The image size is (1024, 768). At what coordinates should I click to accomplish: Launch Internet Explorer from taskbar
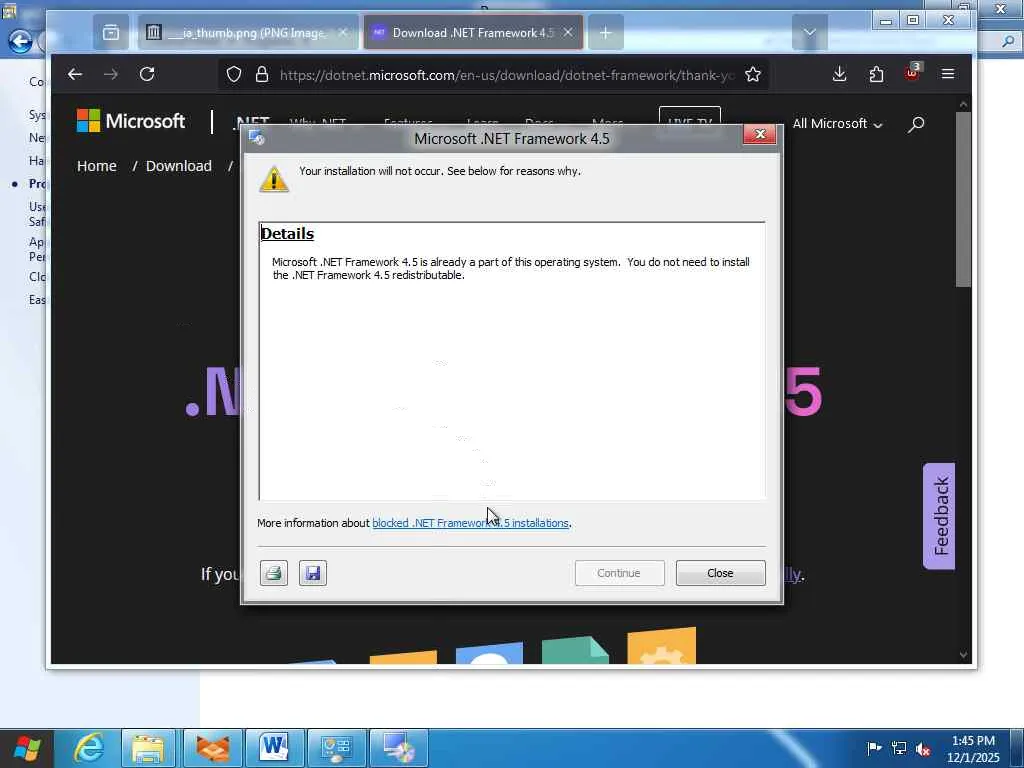pos(88,748)
